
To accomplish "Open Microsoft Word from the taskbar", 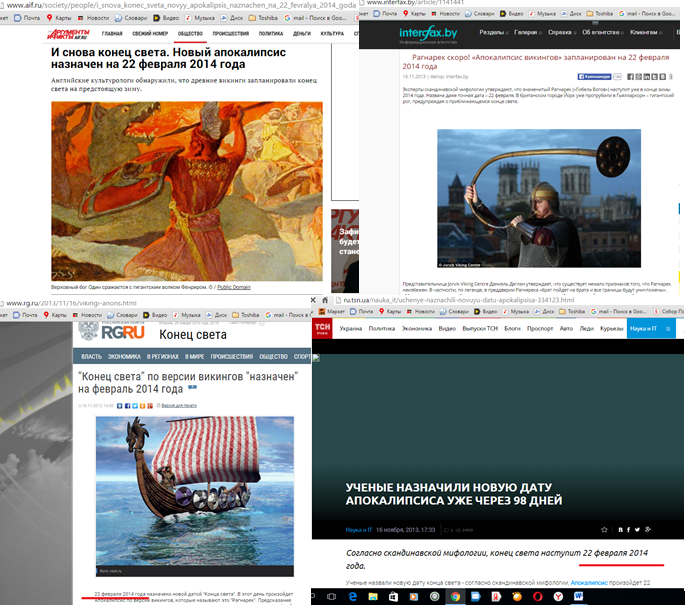I will [x=578, y=596].
